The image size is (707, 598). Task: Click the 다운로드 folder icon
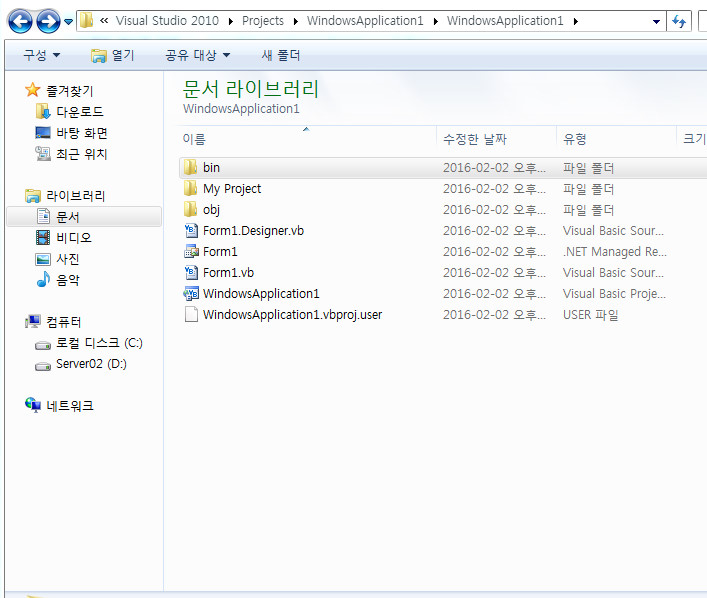(x=43, y=111)
